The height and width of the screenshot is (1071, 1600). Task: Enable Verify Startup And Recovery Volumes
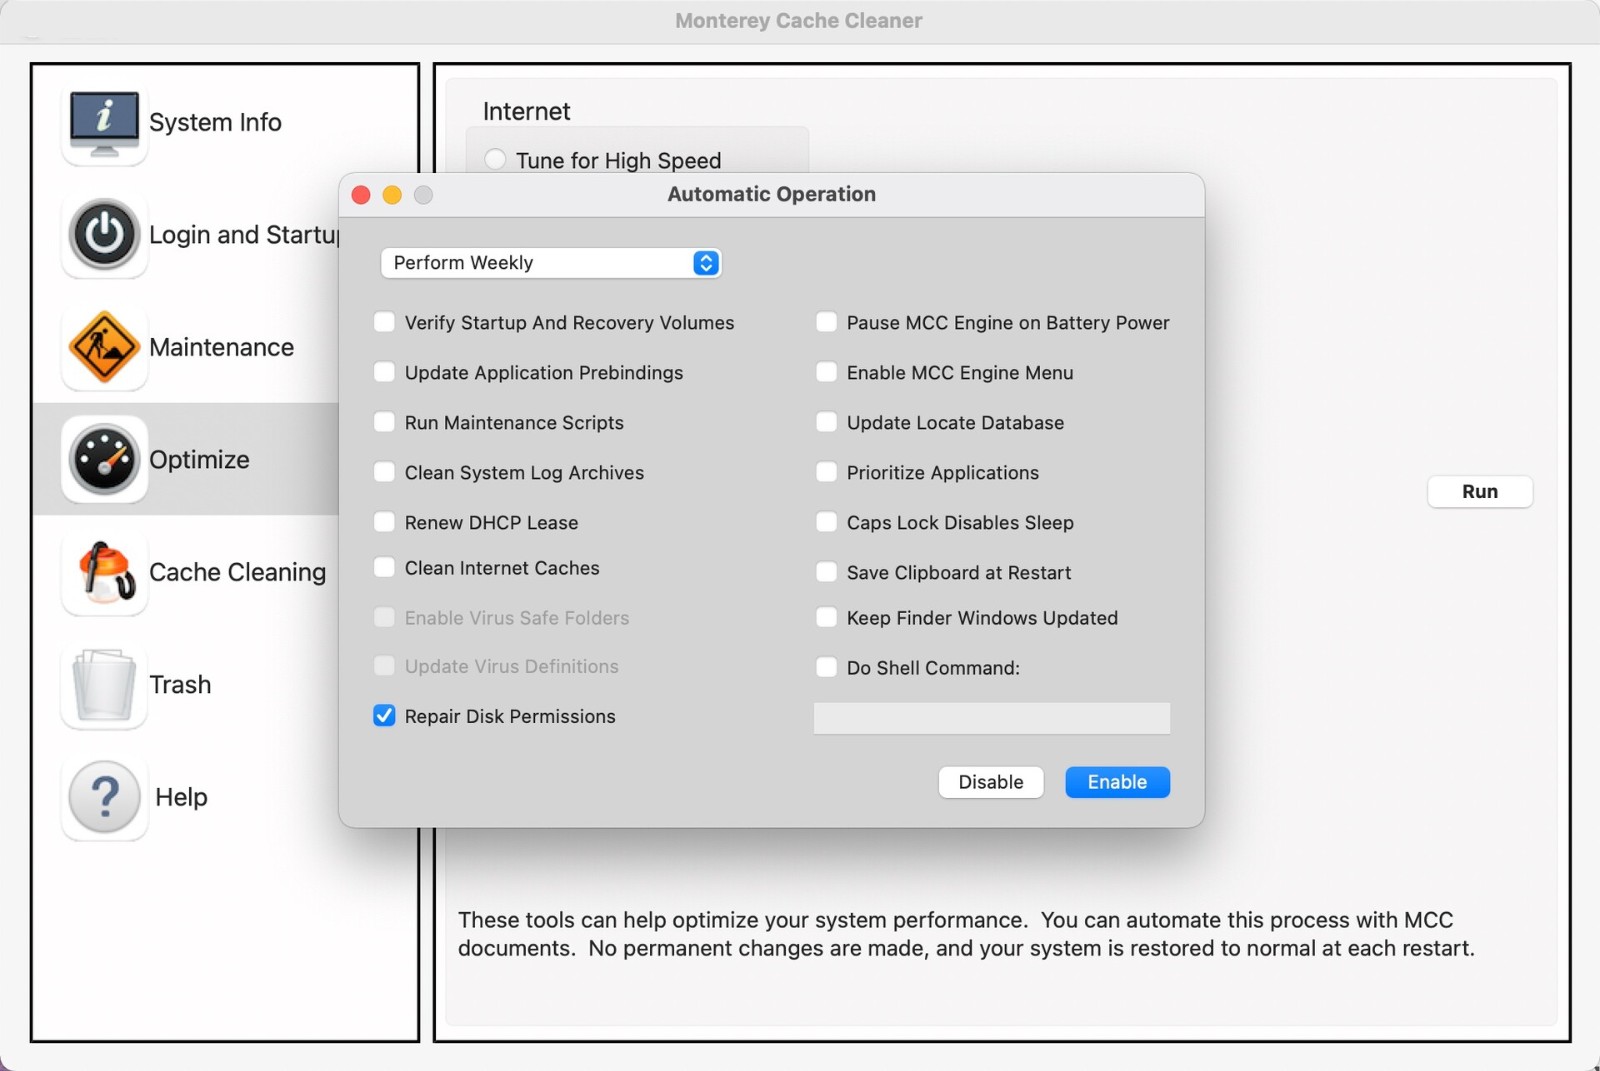click(x=384, y=322)
